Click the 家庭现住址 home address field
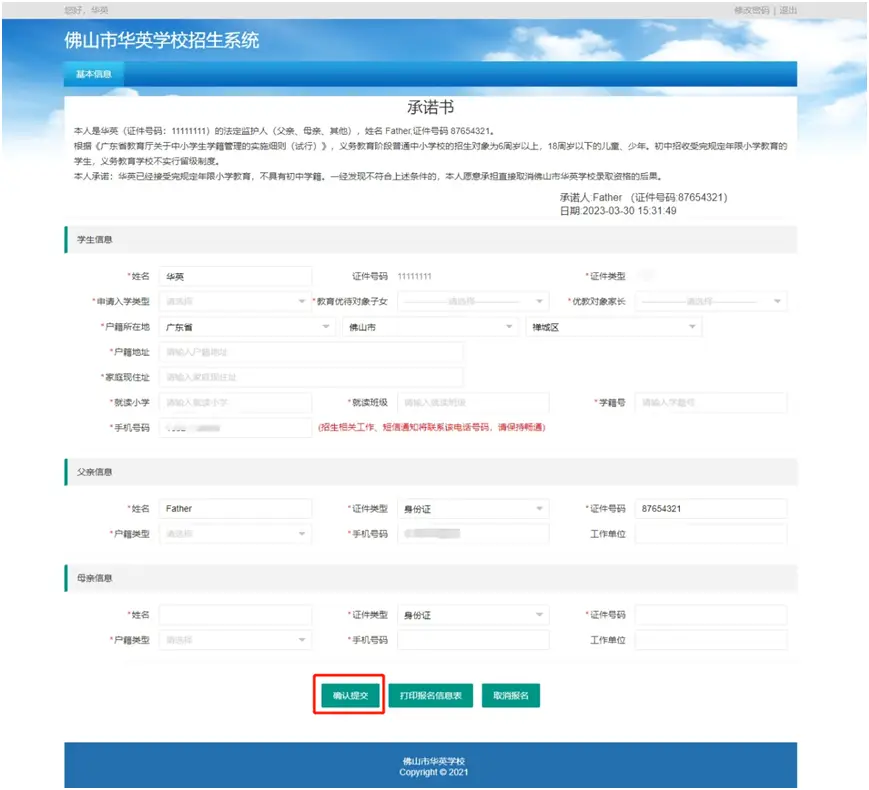869x790 pixels. click(x=310, y=377)
